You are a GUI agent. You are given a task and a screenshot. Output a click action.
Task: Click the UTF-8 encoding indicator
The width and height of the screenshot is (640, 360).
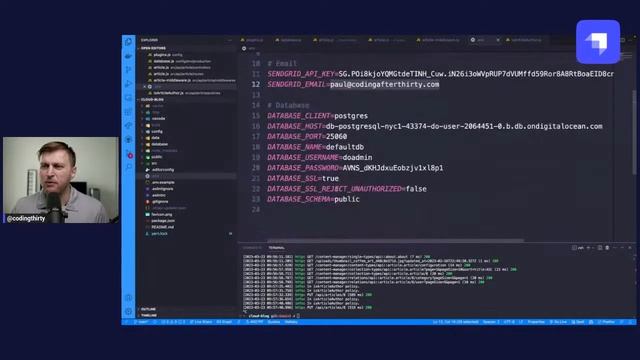[x=509, y=322]
